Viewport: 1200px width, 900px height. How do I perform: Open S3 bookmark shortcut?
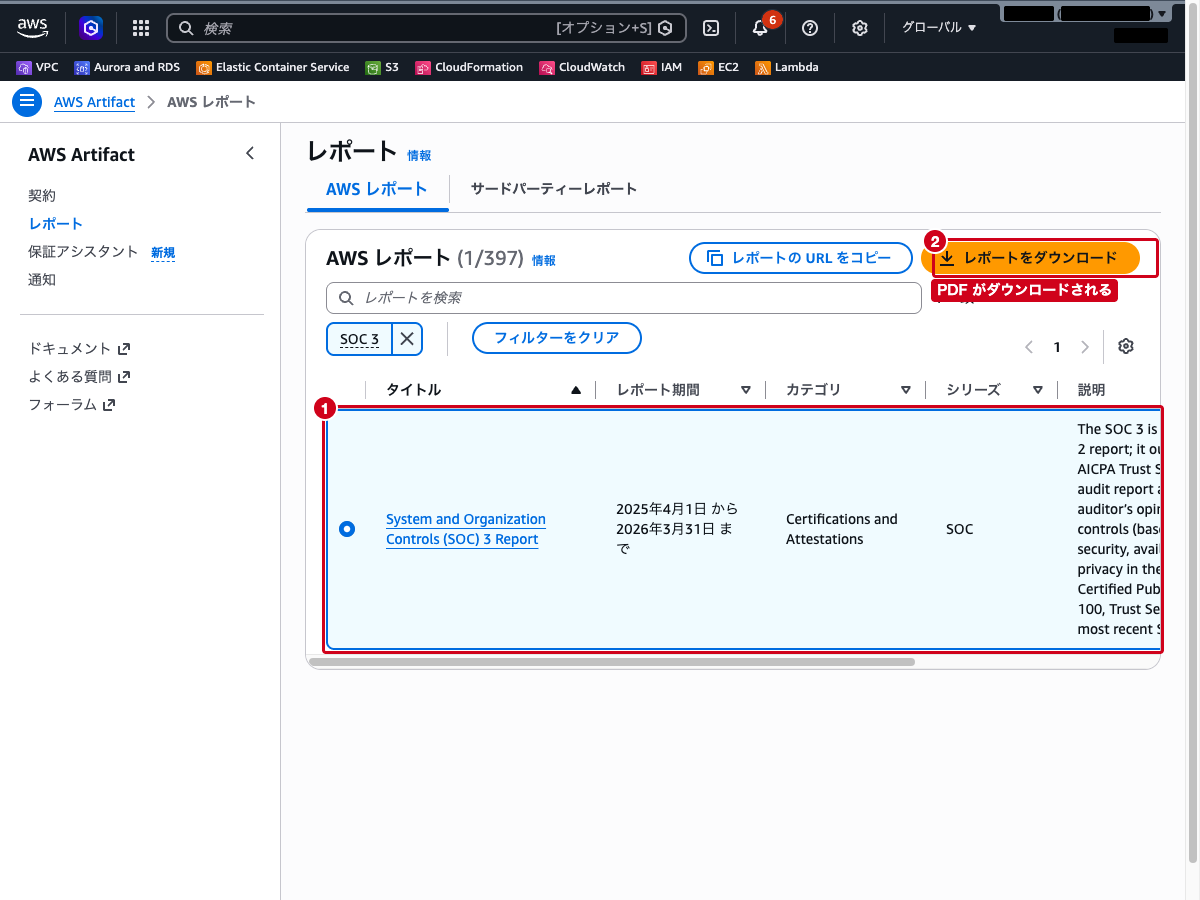(382, 67)
